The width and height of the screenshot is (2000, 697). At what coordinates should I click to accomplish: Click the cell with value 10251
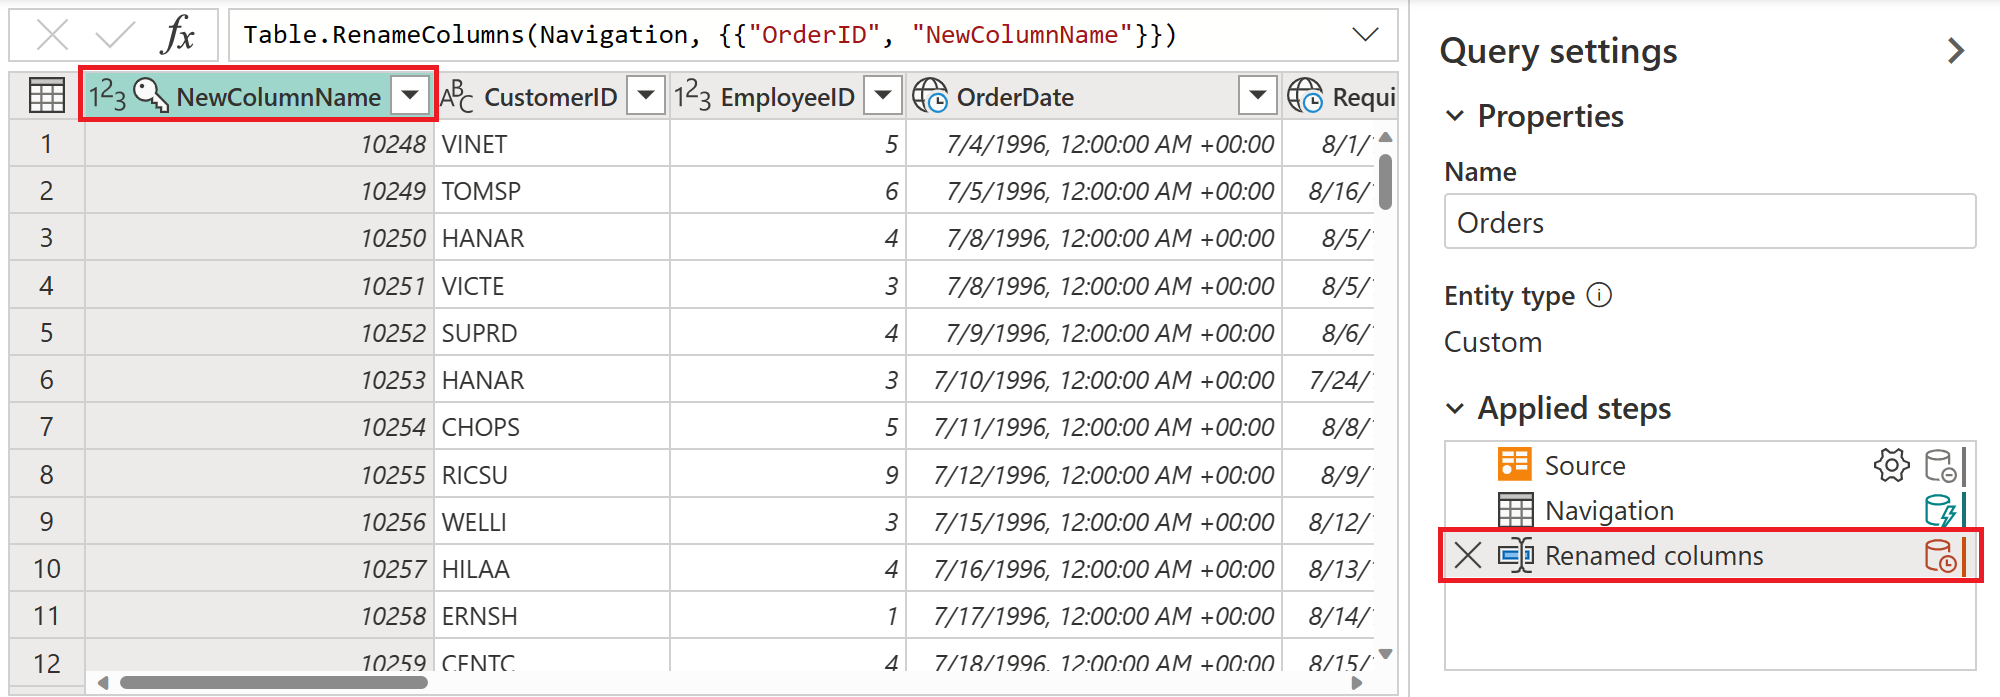pos(260,286)
